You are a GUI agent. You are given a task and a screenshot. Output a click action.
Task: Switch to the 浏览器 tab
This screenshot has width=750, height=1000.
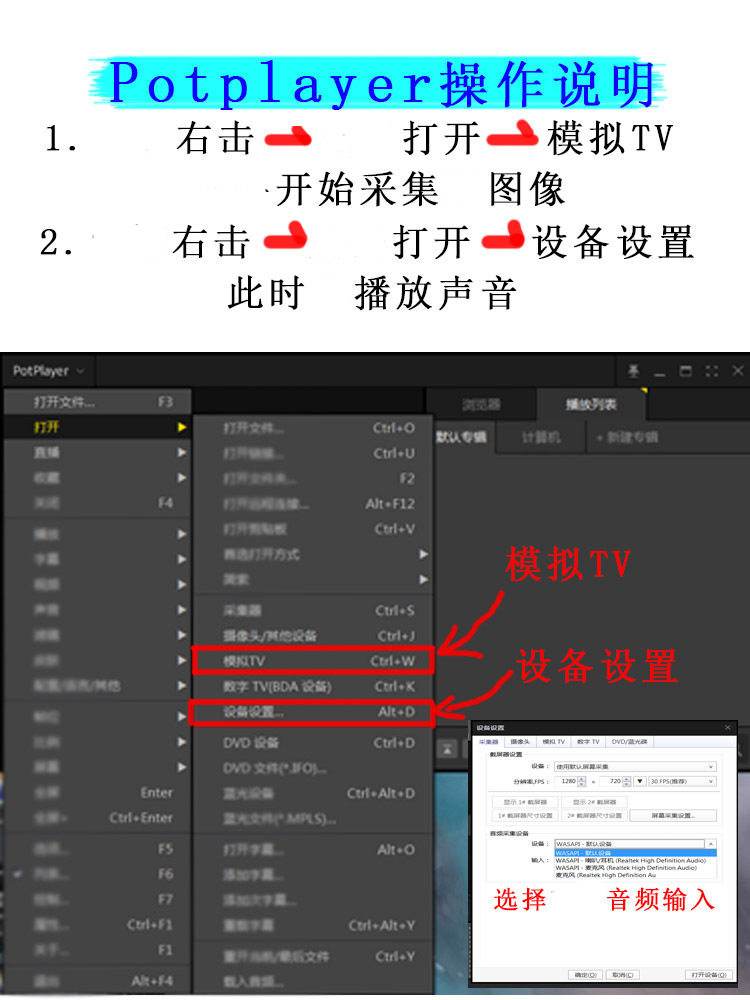click(482, 404)
